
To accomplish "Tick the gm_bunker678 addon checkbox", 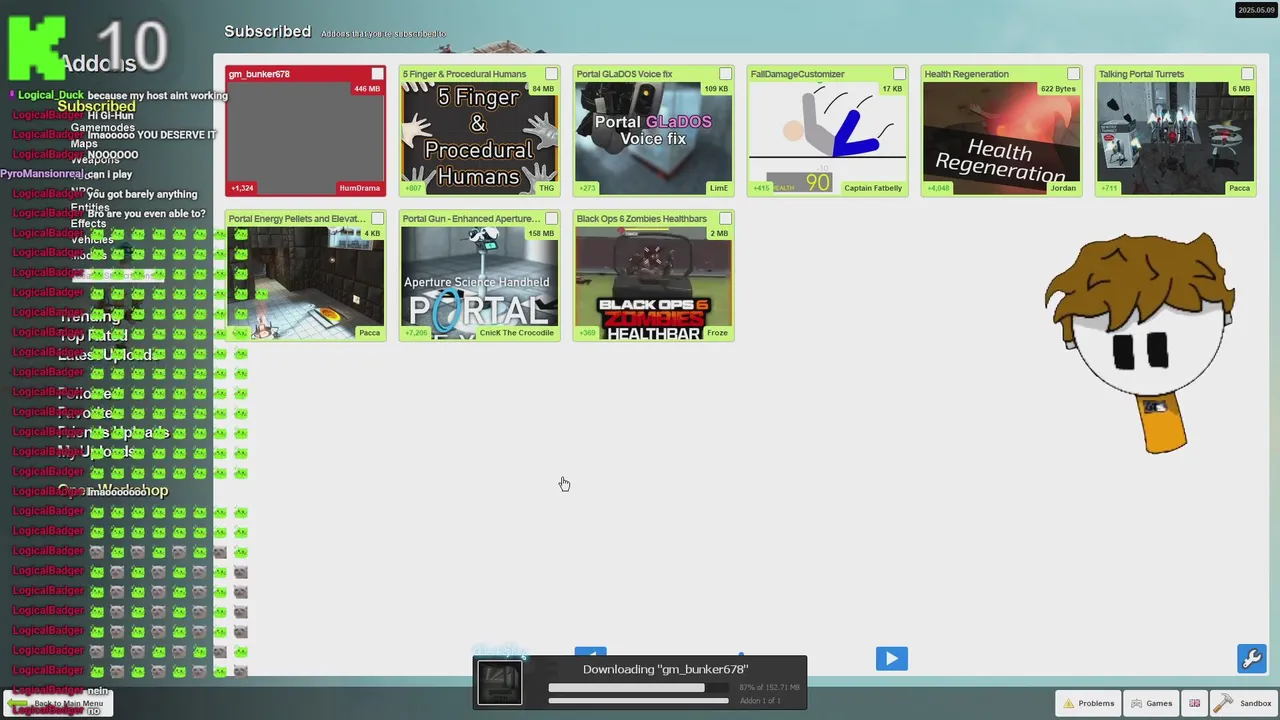I will tap(377, 74).
